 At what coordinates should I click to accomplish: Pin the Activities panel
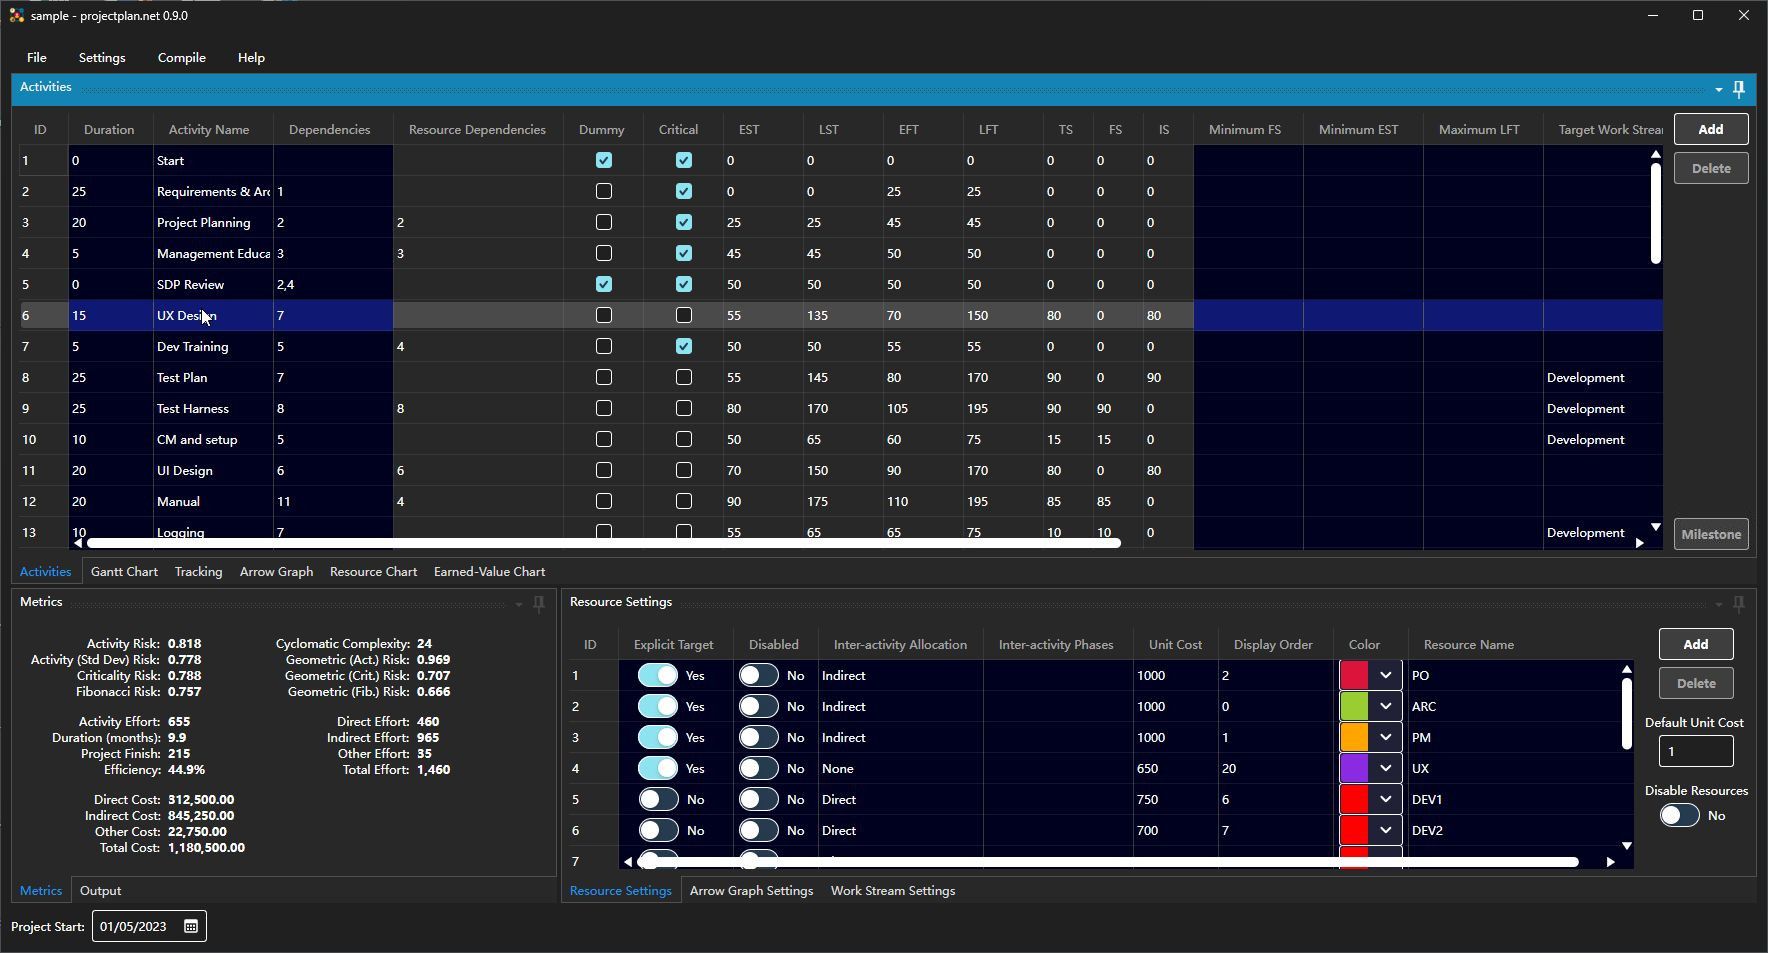click(1739, 89)
